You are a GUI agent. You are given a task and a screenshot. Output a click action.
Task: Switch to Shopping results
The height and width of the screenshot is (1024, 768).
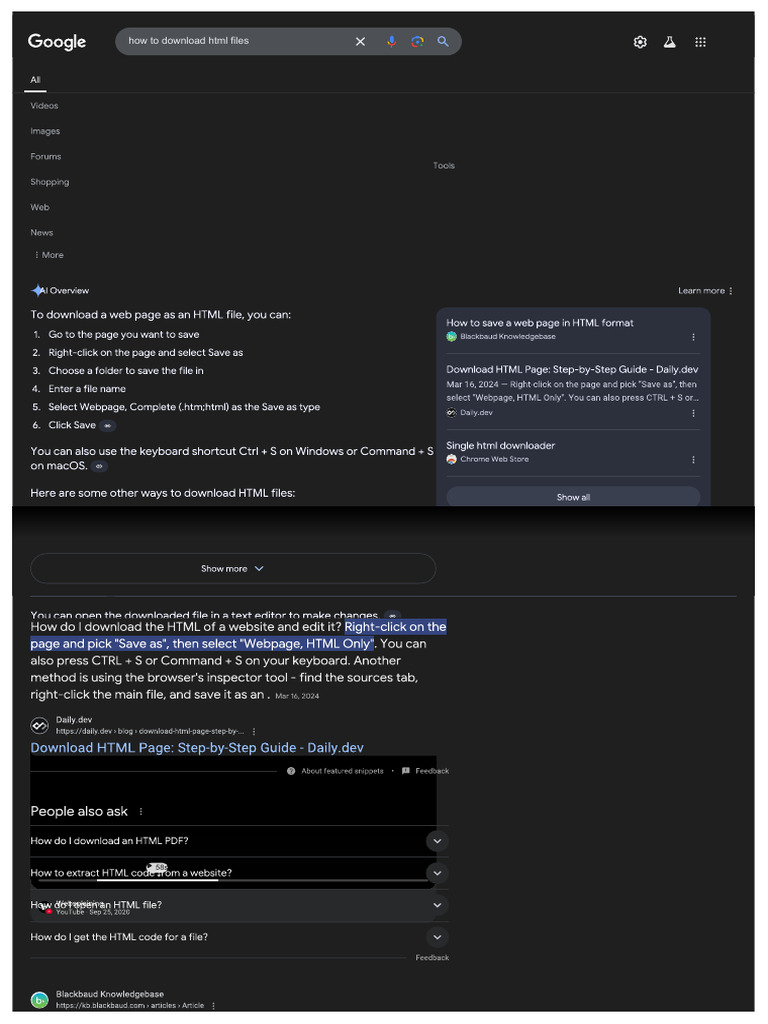50,182
